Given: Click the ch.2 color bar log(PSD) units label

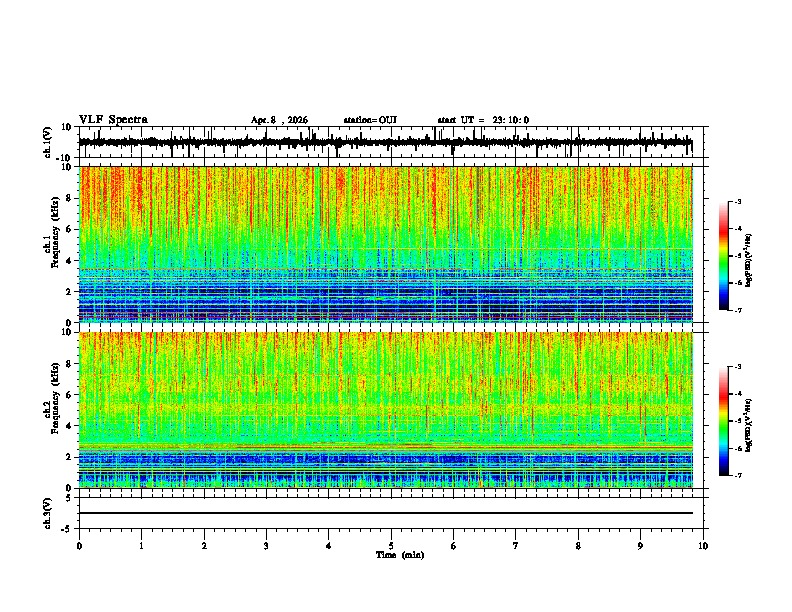Looking at the screenshot, I should 749,425.
